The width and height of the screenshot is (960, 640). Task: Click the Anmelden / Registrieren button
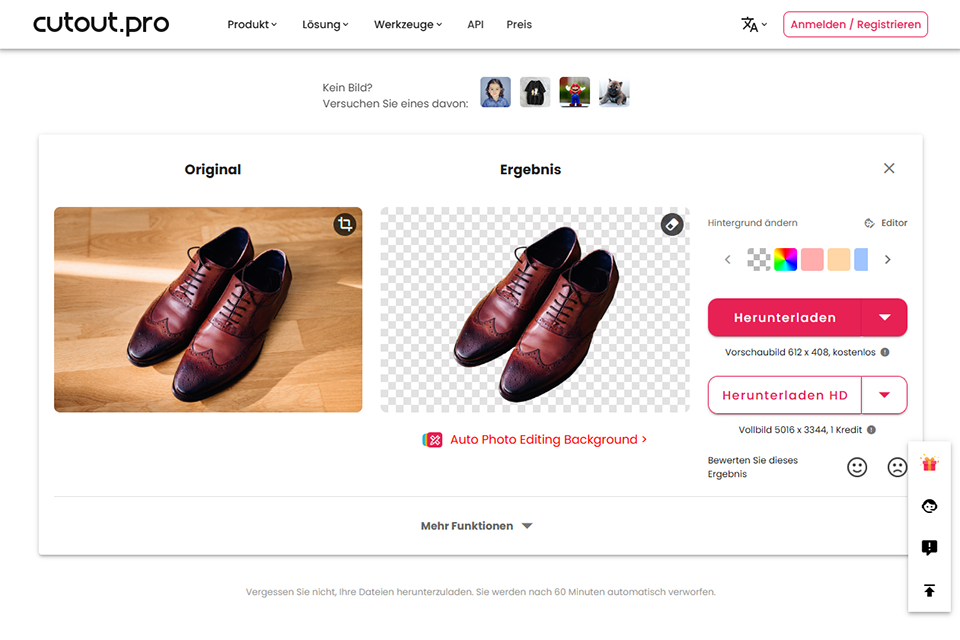tap(855, 24)
